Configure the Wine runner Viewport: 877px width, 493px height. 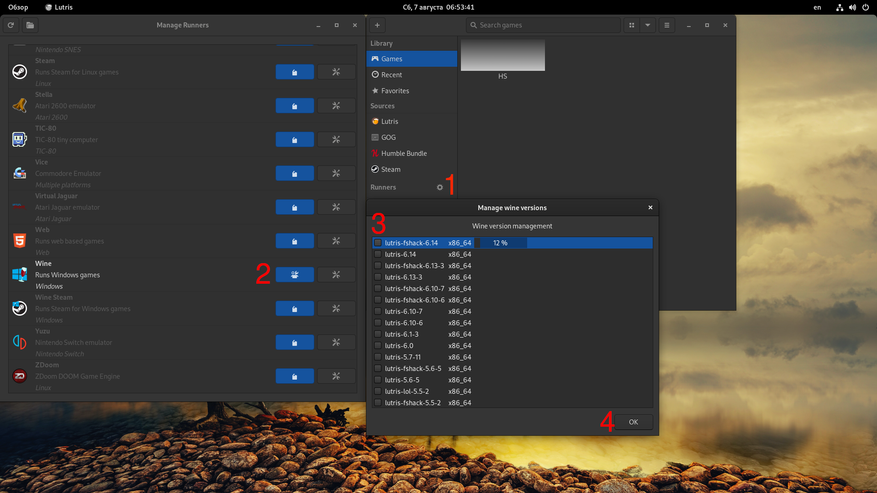pyautogui.click(x=336, y=275)
